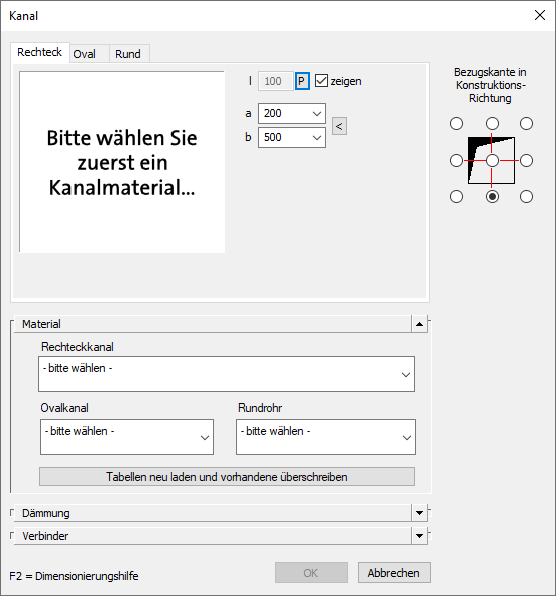Click the duct preview placeholder image
Viewport: 556px width, 596px height.
point(122,162)
